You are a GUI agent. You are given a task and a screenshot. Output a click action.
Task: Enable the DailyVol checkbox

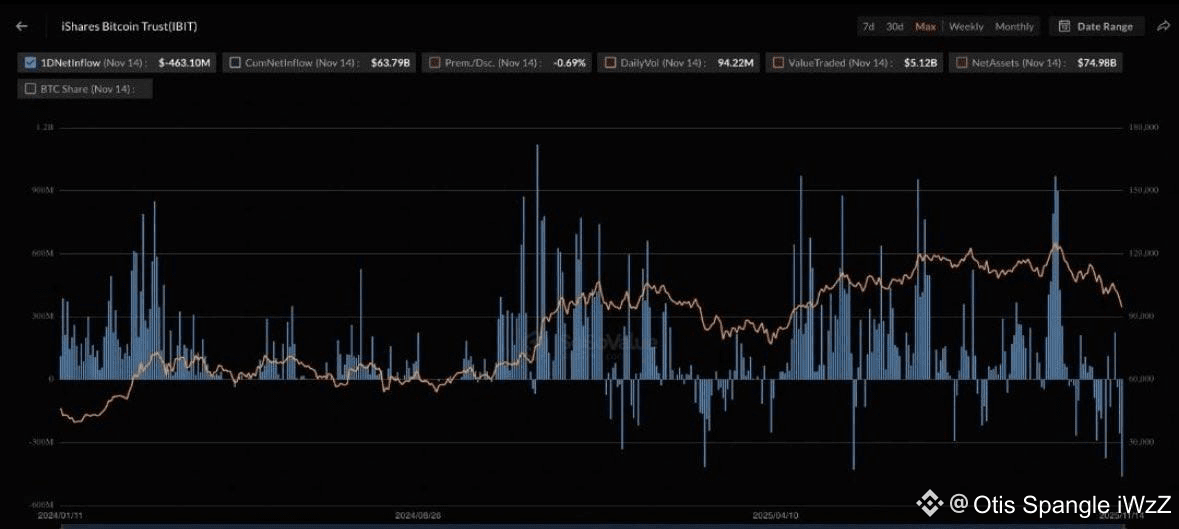pos(611,63)
